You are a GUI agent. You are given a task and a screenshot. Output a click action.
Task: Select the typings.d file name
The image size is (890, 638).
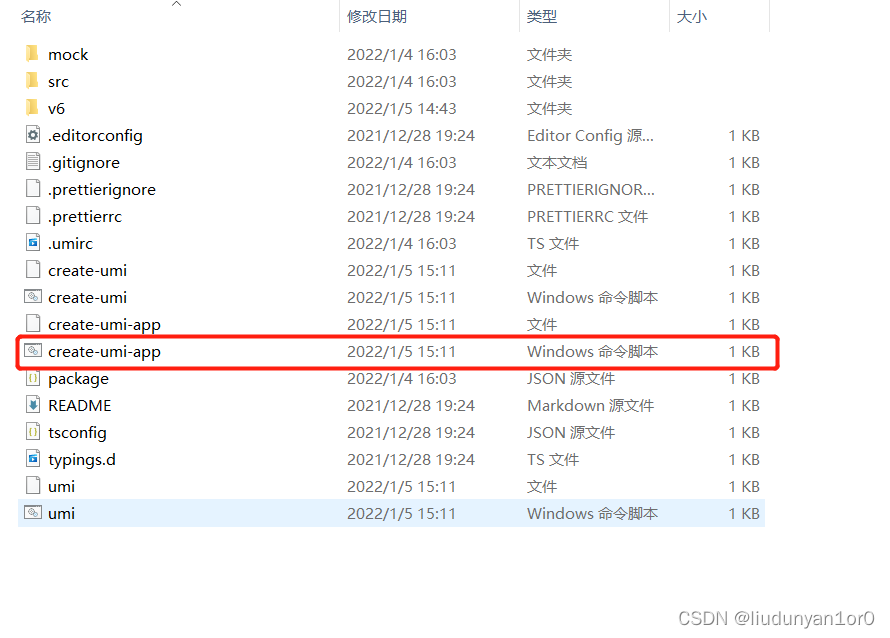(82, 460)
